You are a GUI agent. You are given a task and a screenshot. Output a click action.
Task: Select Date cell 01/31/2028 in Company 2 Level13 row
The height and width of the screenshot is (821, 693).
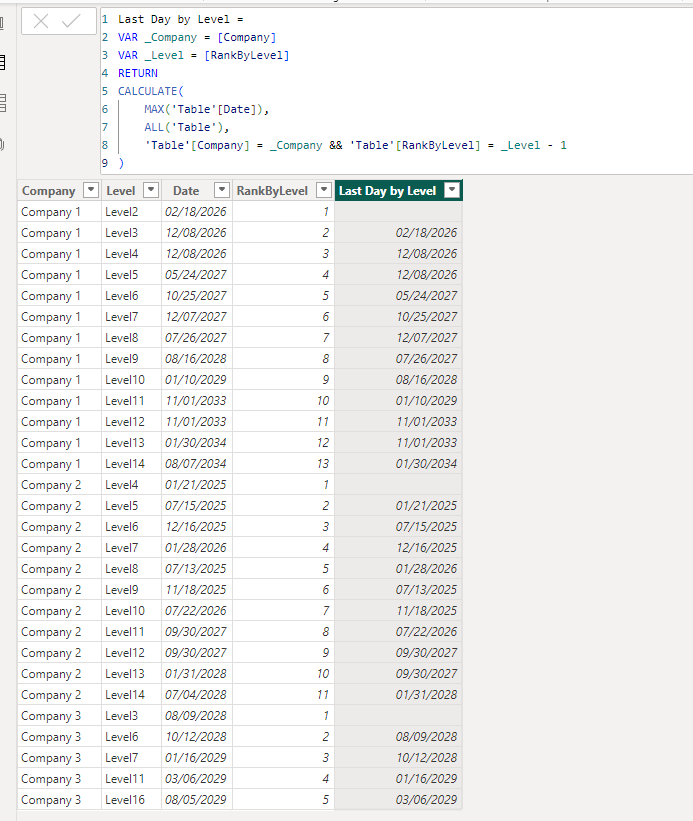tap(197, 674)
